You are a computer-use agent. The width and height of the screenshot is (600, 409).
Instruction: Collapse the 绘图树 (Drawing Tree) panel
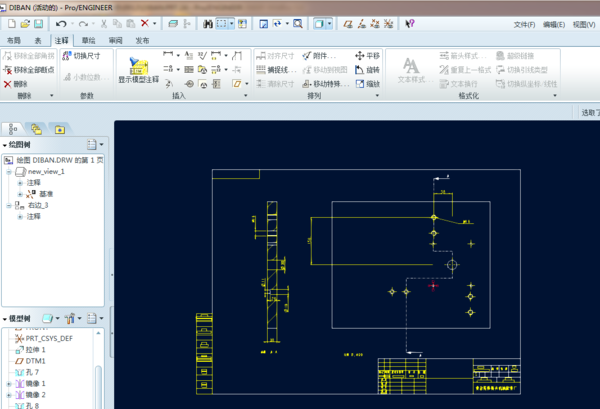click(x=4, y=145)
